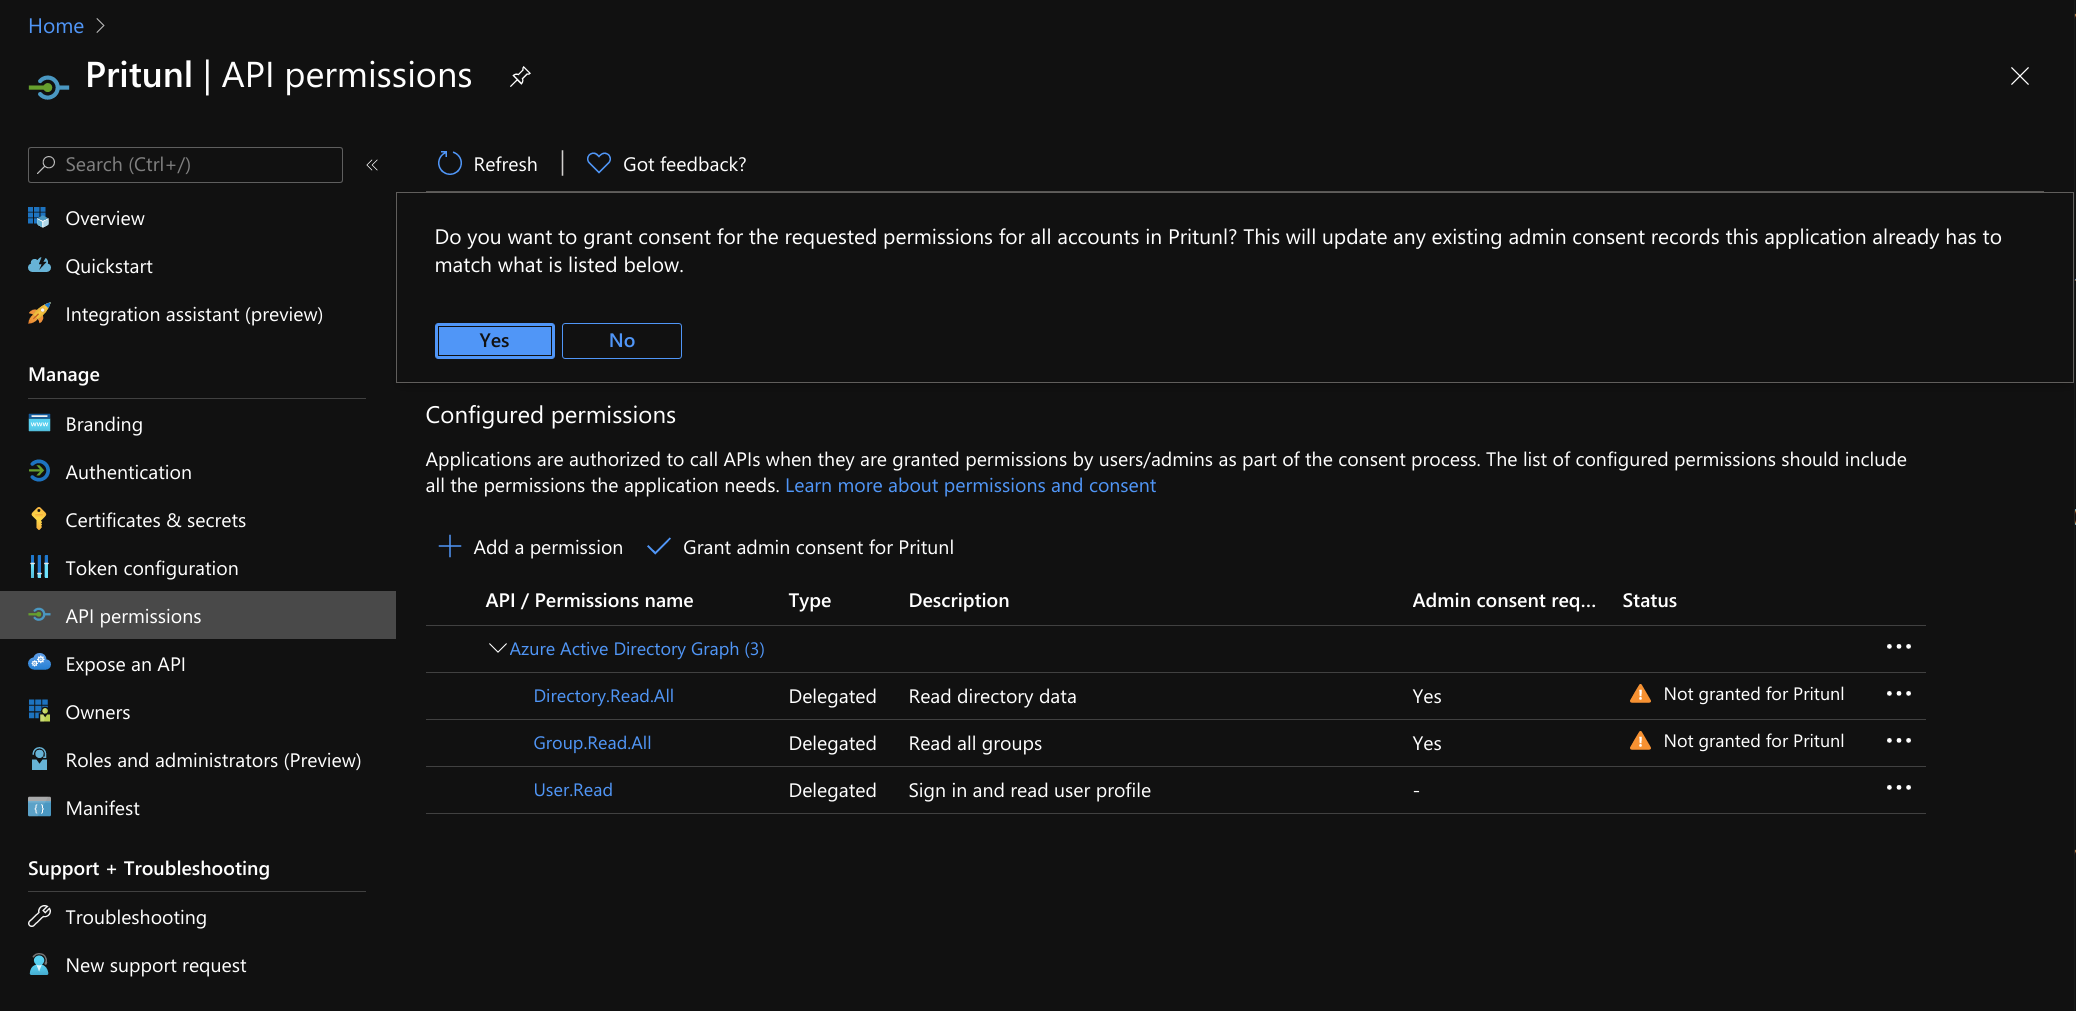The width and height of the screenshot is (2076, 1011).
Task: Open ellipsis menu for Azure Active Directory Graph
Action: (1898, 647)
